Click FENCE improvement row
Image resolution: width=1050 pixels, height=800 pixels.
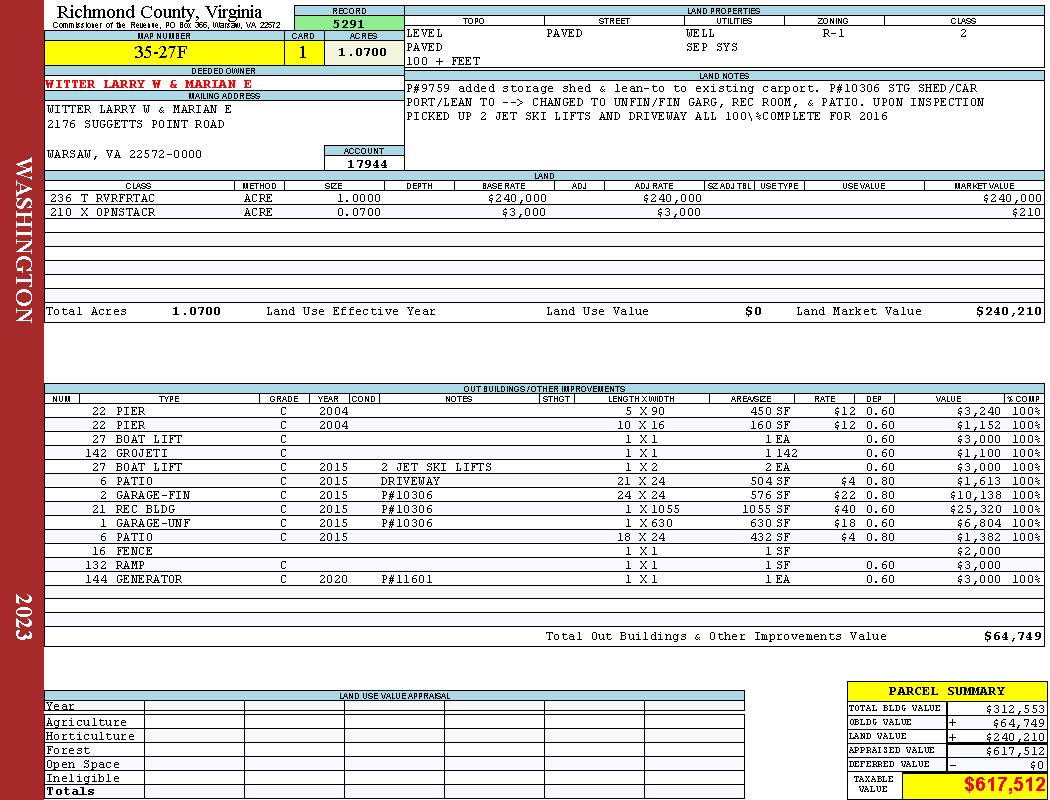[544, 552]
